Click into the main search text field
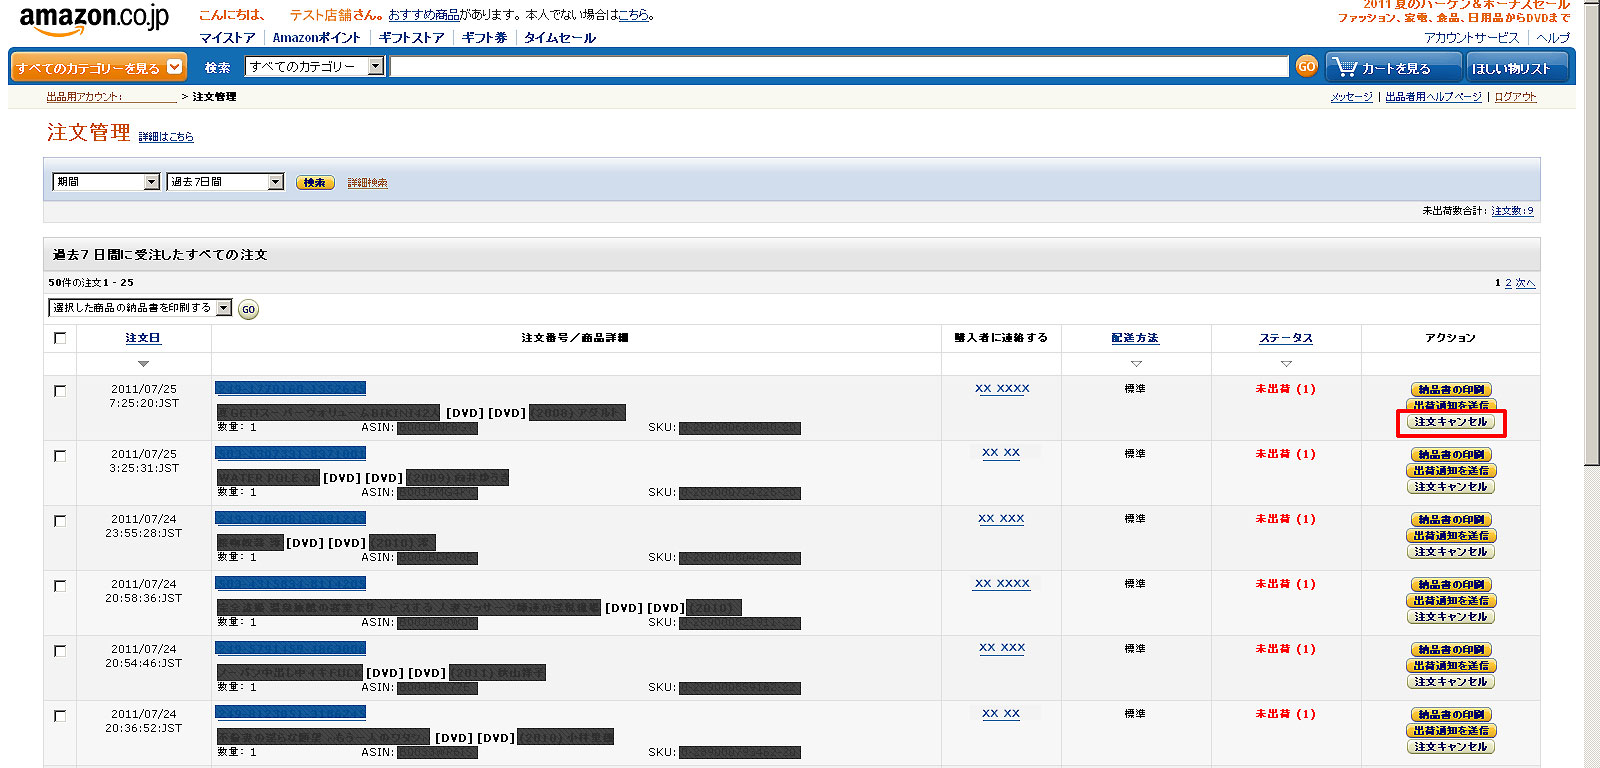Image resolution: width=1600 pixels, height=768 pixels. point(838,67)
